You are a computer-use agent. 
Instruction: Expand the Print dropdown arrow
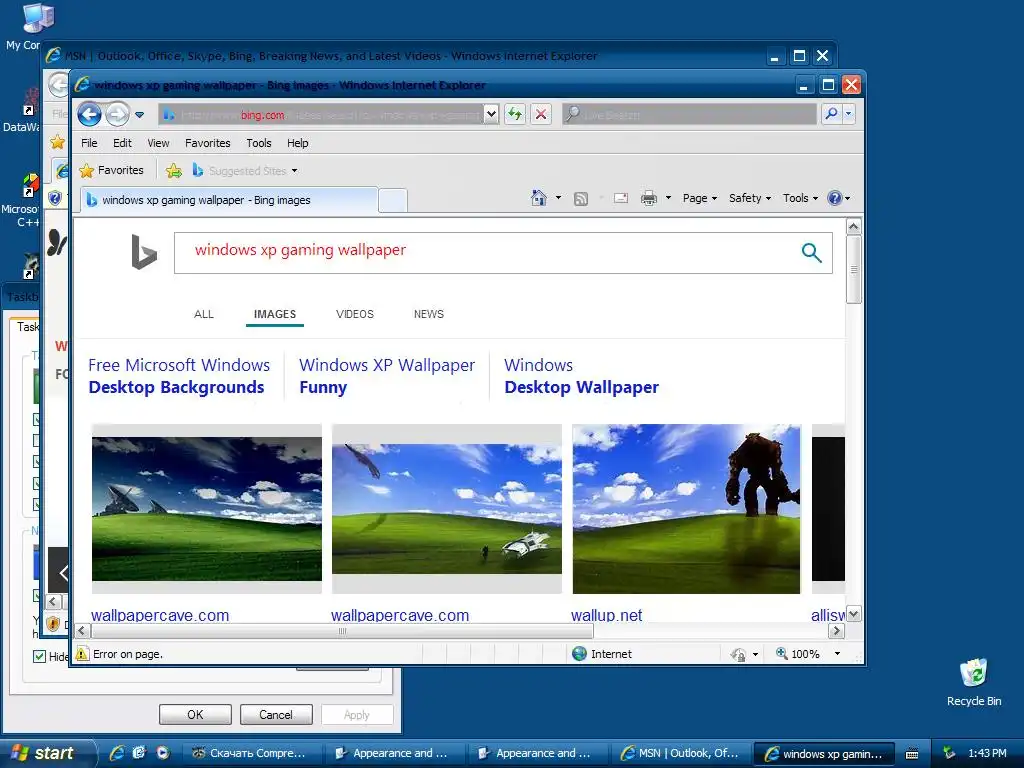click(x=668, y=198)
